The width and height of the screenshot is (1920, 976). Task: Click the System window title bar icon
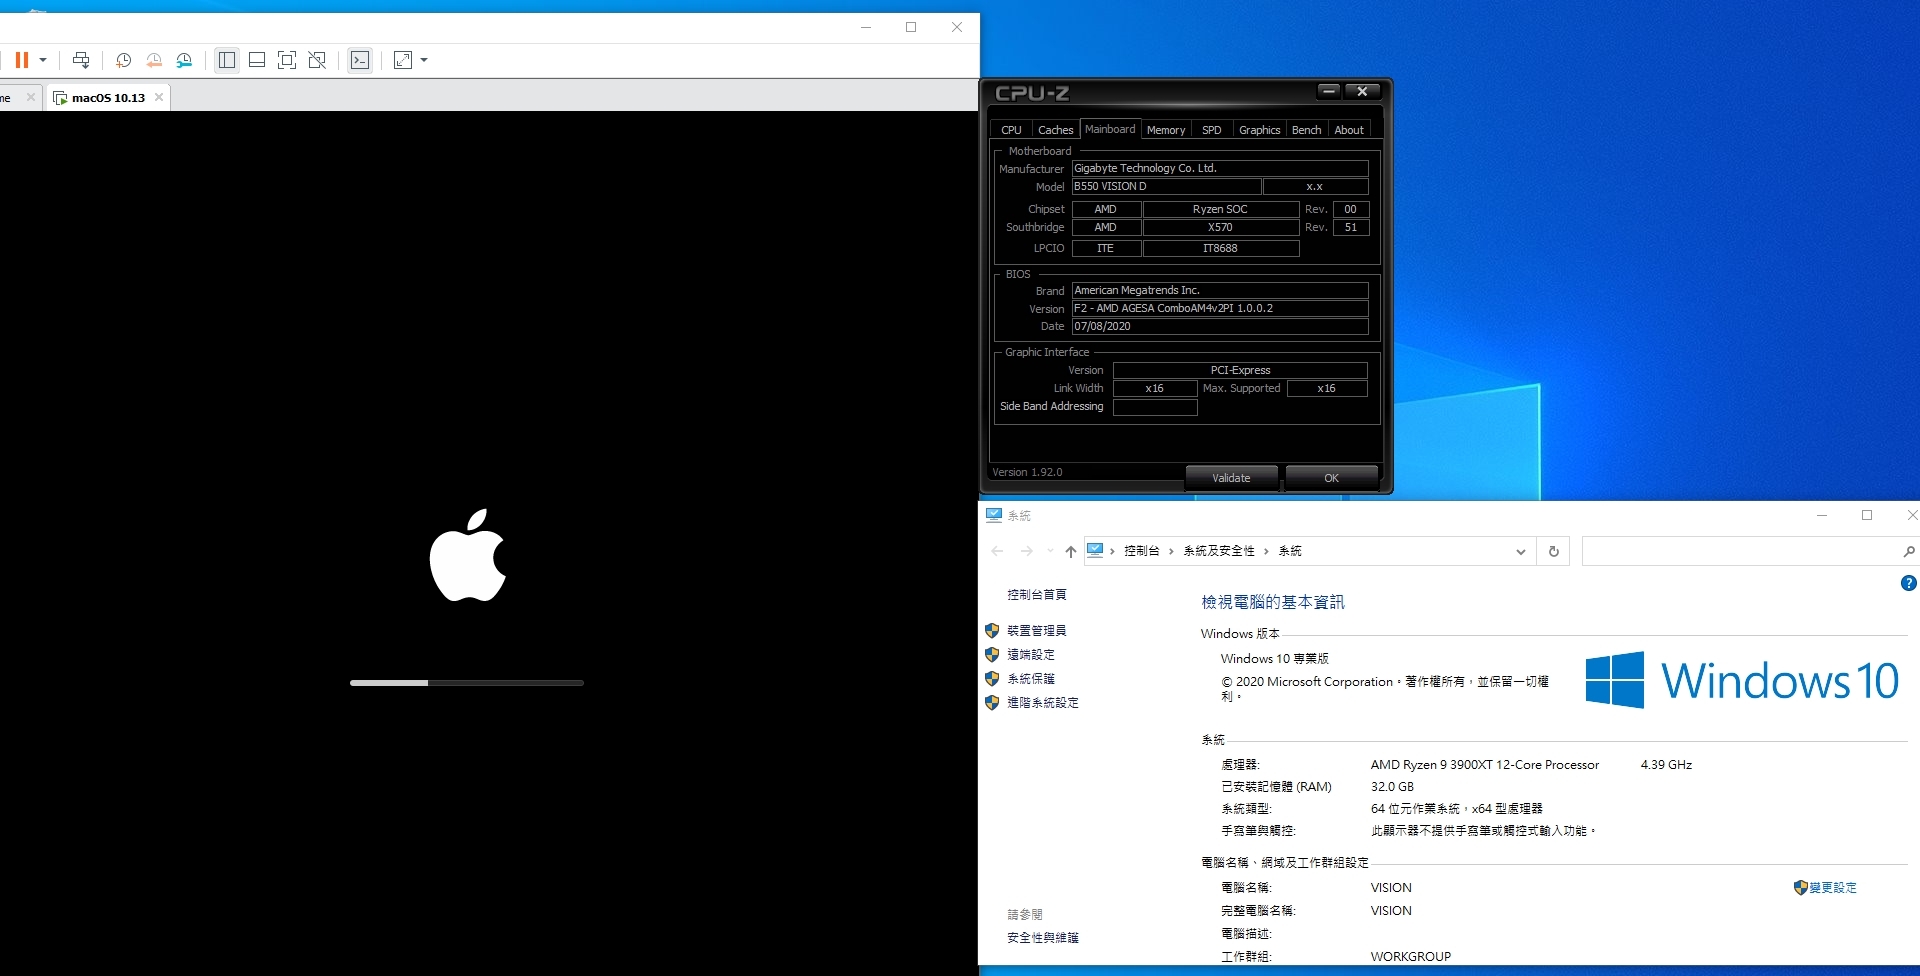(x=994, y=515)
